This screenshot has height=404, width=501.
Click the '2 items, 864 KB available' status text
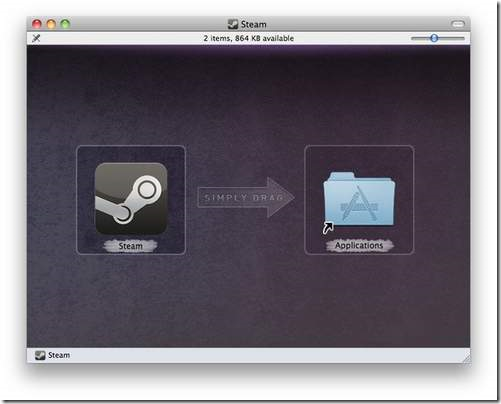tap(249, 38)
